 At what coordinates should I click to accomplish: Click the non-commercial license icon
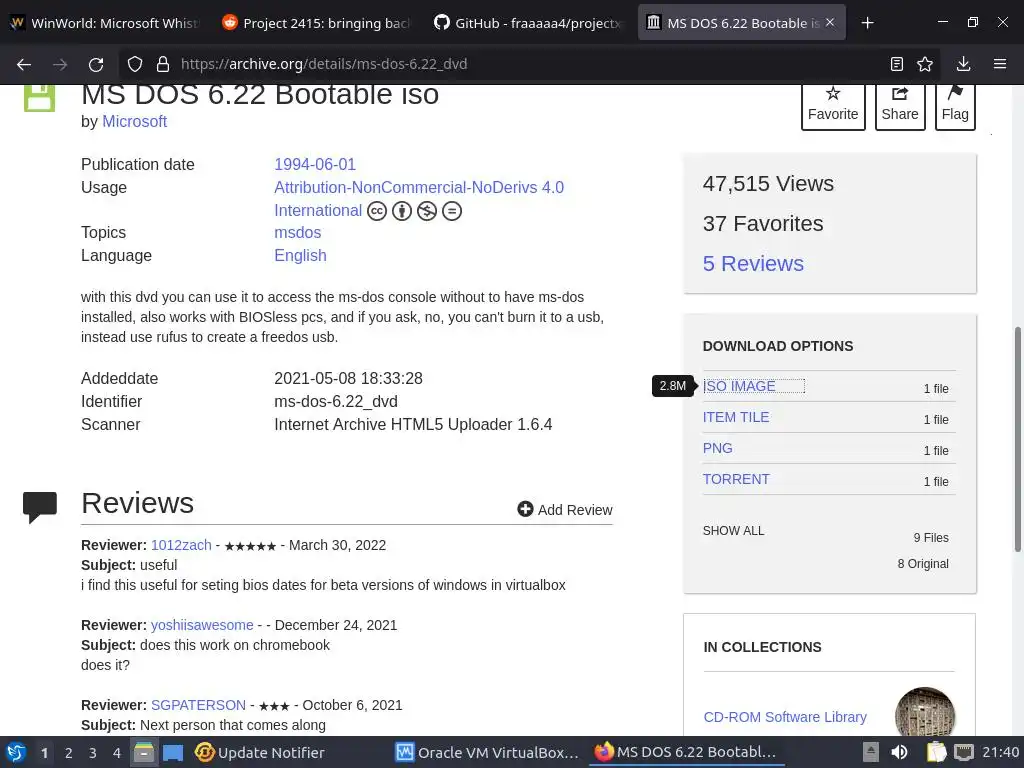(426, 211)
